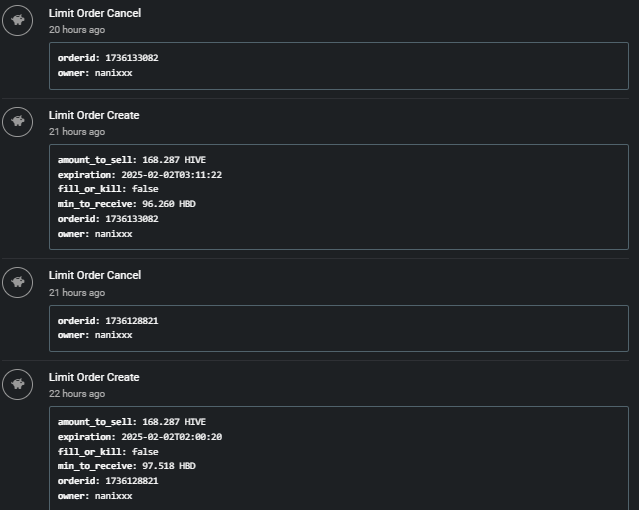Click orderid 1736128821 in the cancel operation box
The height and width of the screenshot is (510, 639).
[x=131, y=321]
